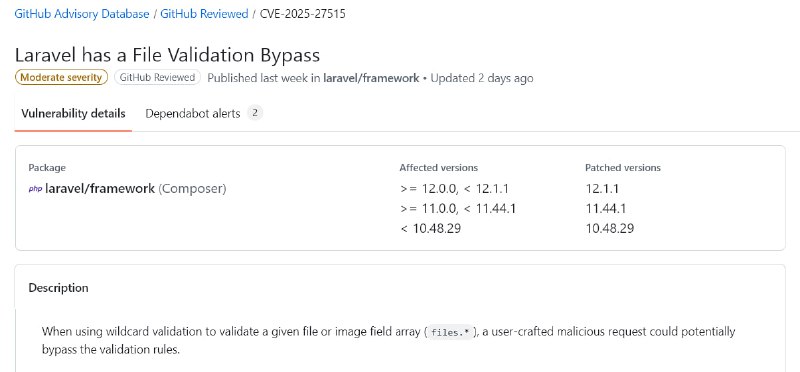This screenshot has width=800, height=372.
Task: Click the advisory title Laravel has a File Validation Bypass
Action: click(167, 54)
